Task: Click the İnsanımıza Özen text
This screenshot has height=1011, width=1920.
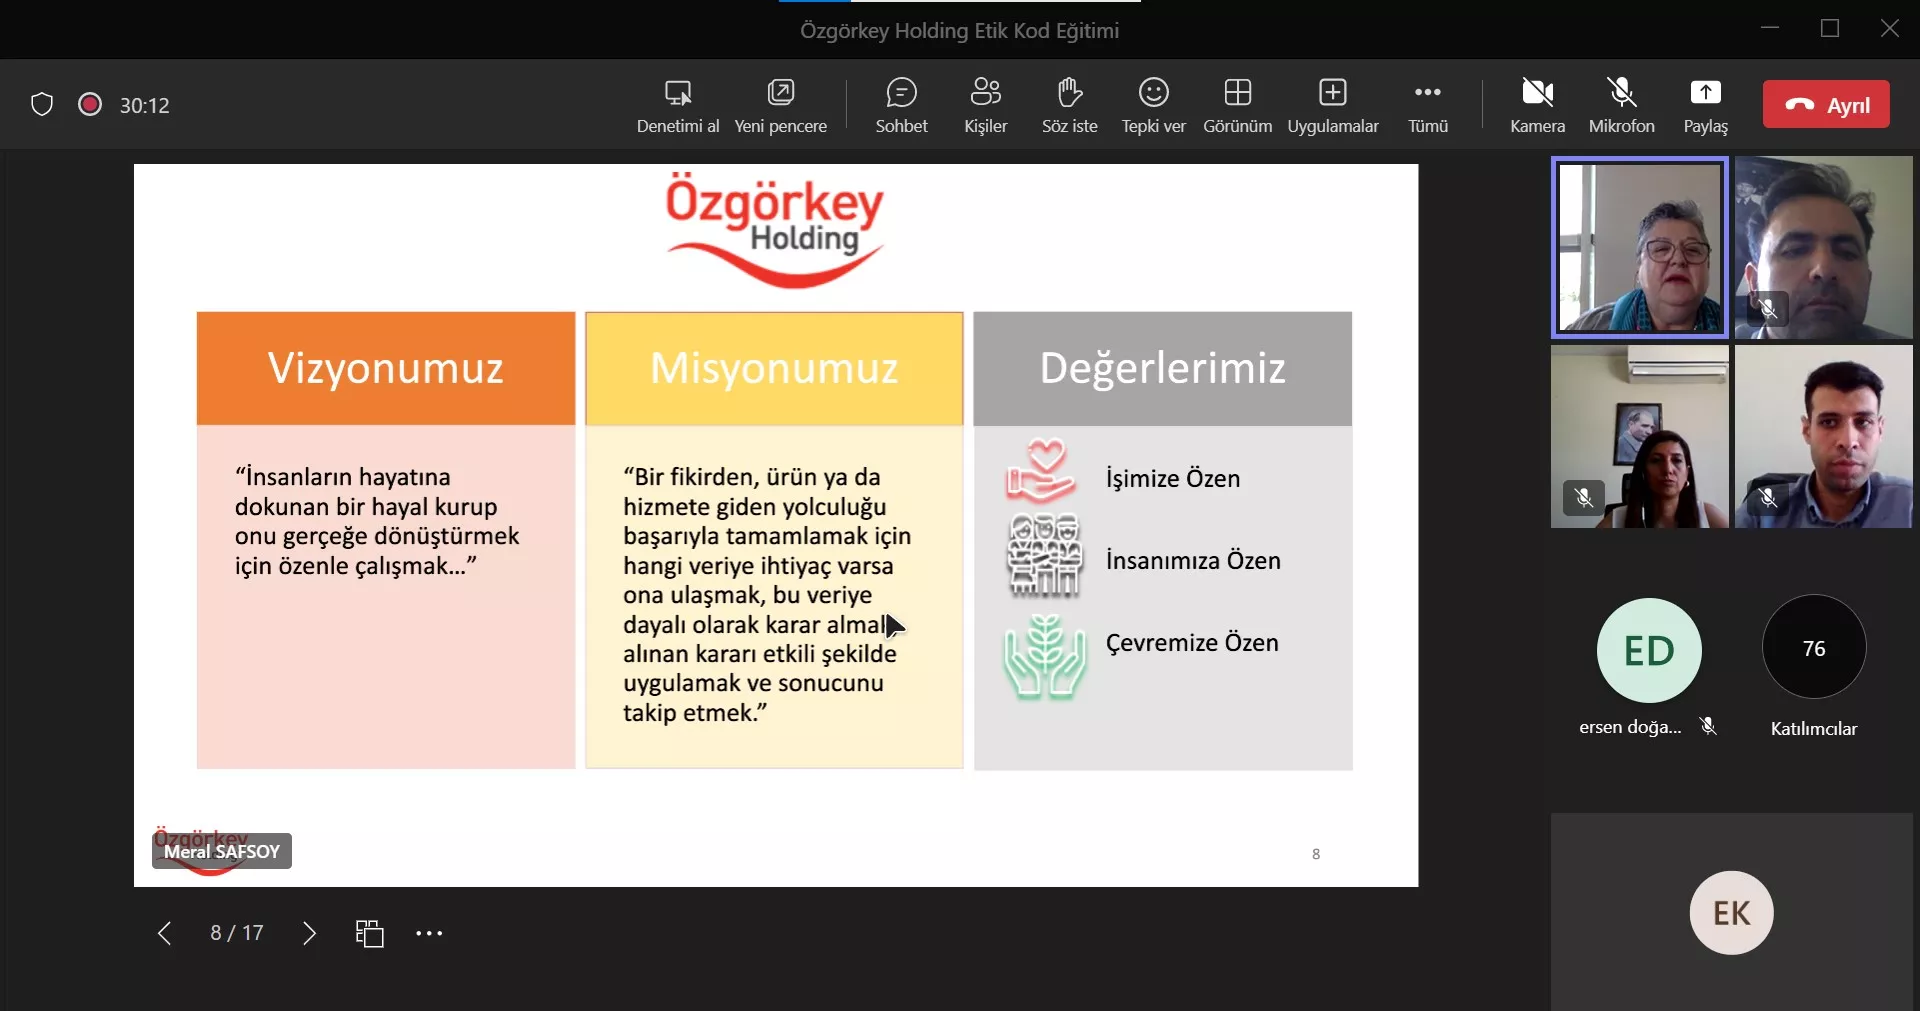Action: [1193, 560]
